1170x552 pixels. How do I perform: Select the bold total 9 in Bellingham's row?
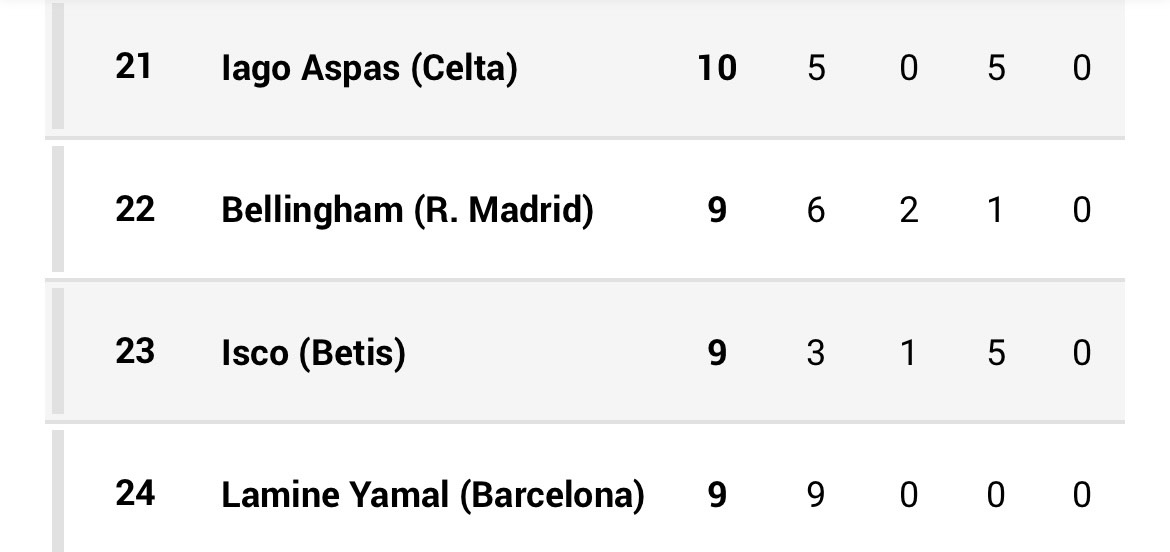pyautogui.click(x=717, y=211)
